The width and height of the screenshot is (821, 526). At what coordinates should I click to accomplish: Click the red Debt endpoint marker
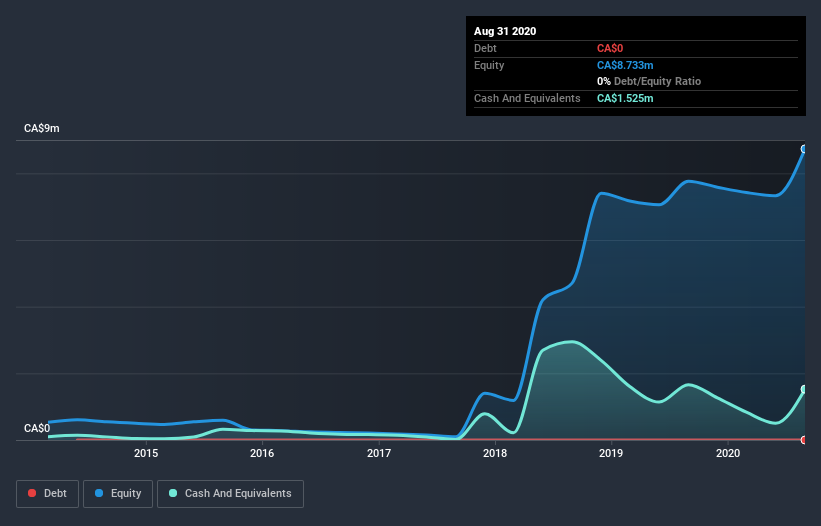pyautogui.click(x=804, y=440)
